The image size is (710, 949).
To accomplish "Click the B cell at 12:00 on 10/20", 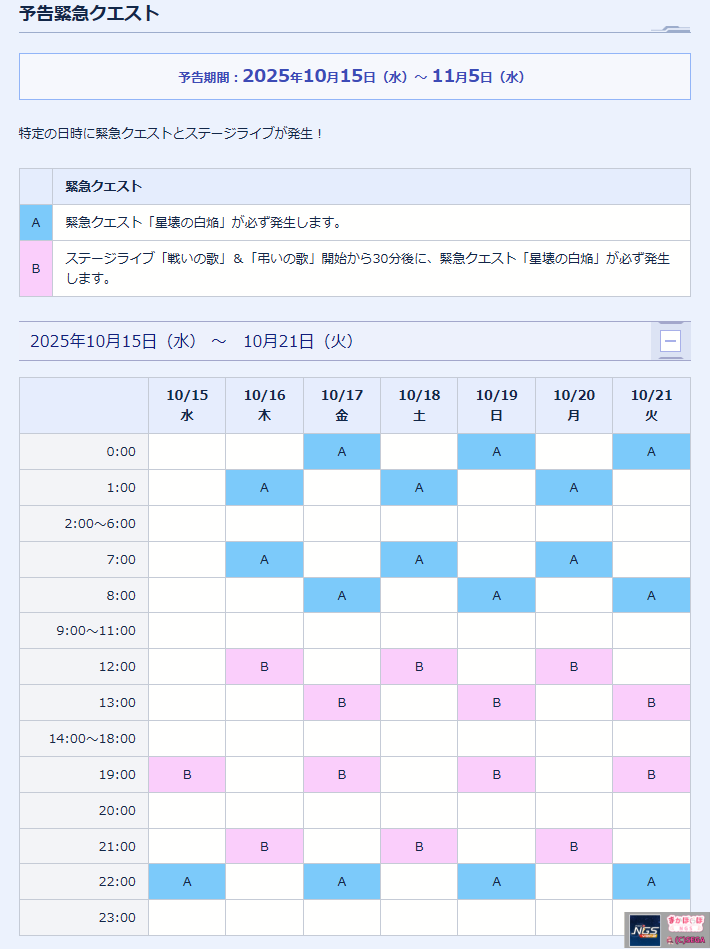I will click(574, 667).
